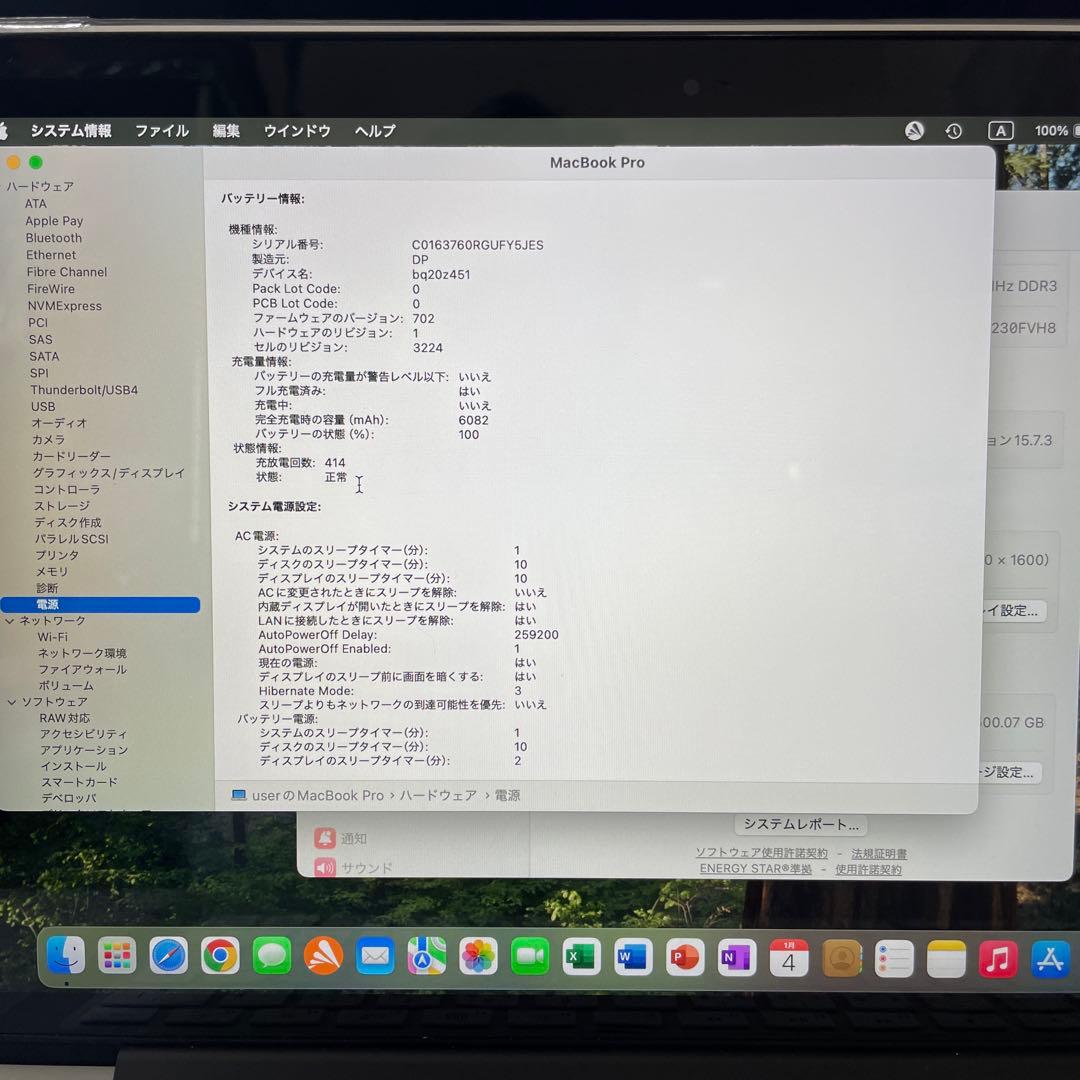Start FaceTime from the Dock

[x=530, y=957]
